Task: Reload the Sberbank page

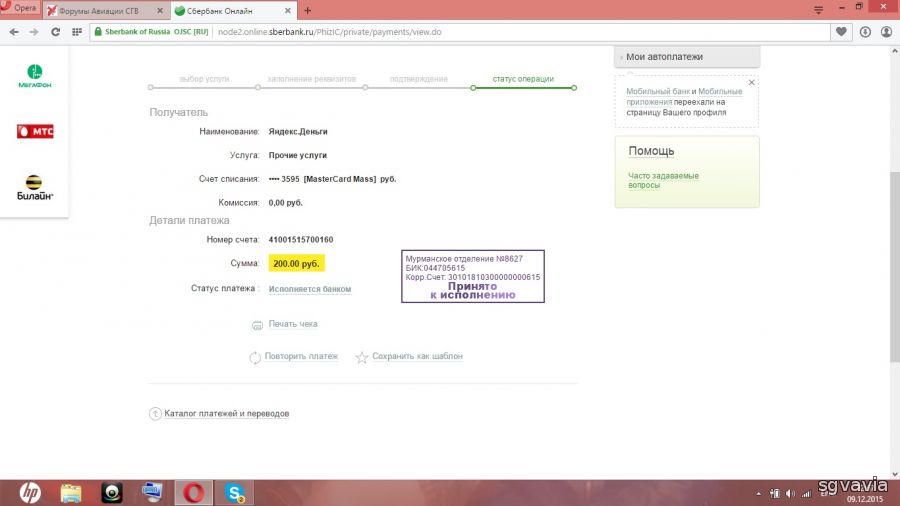Action: click(x=56, y=32)
